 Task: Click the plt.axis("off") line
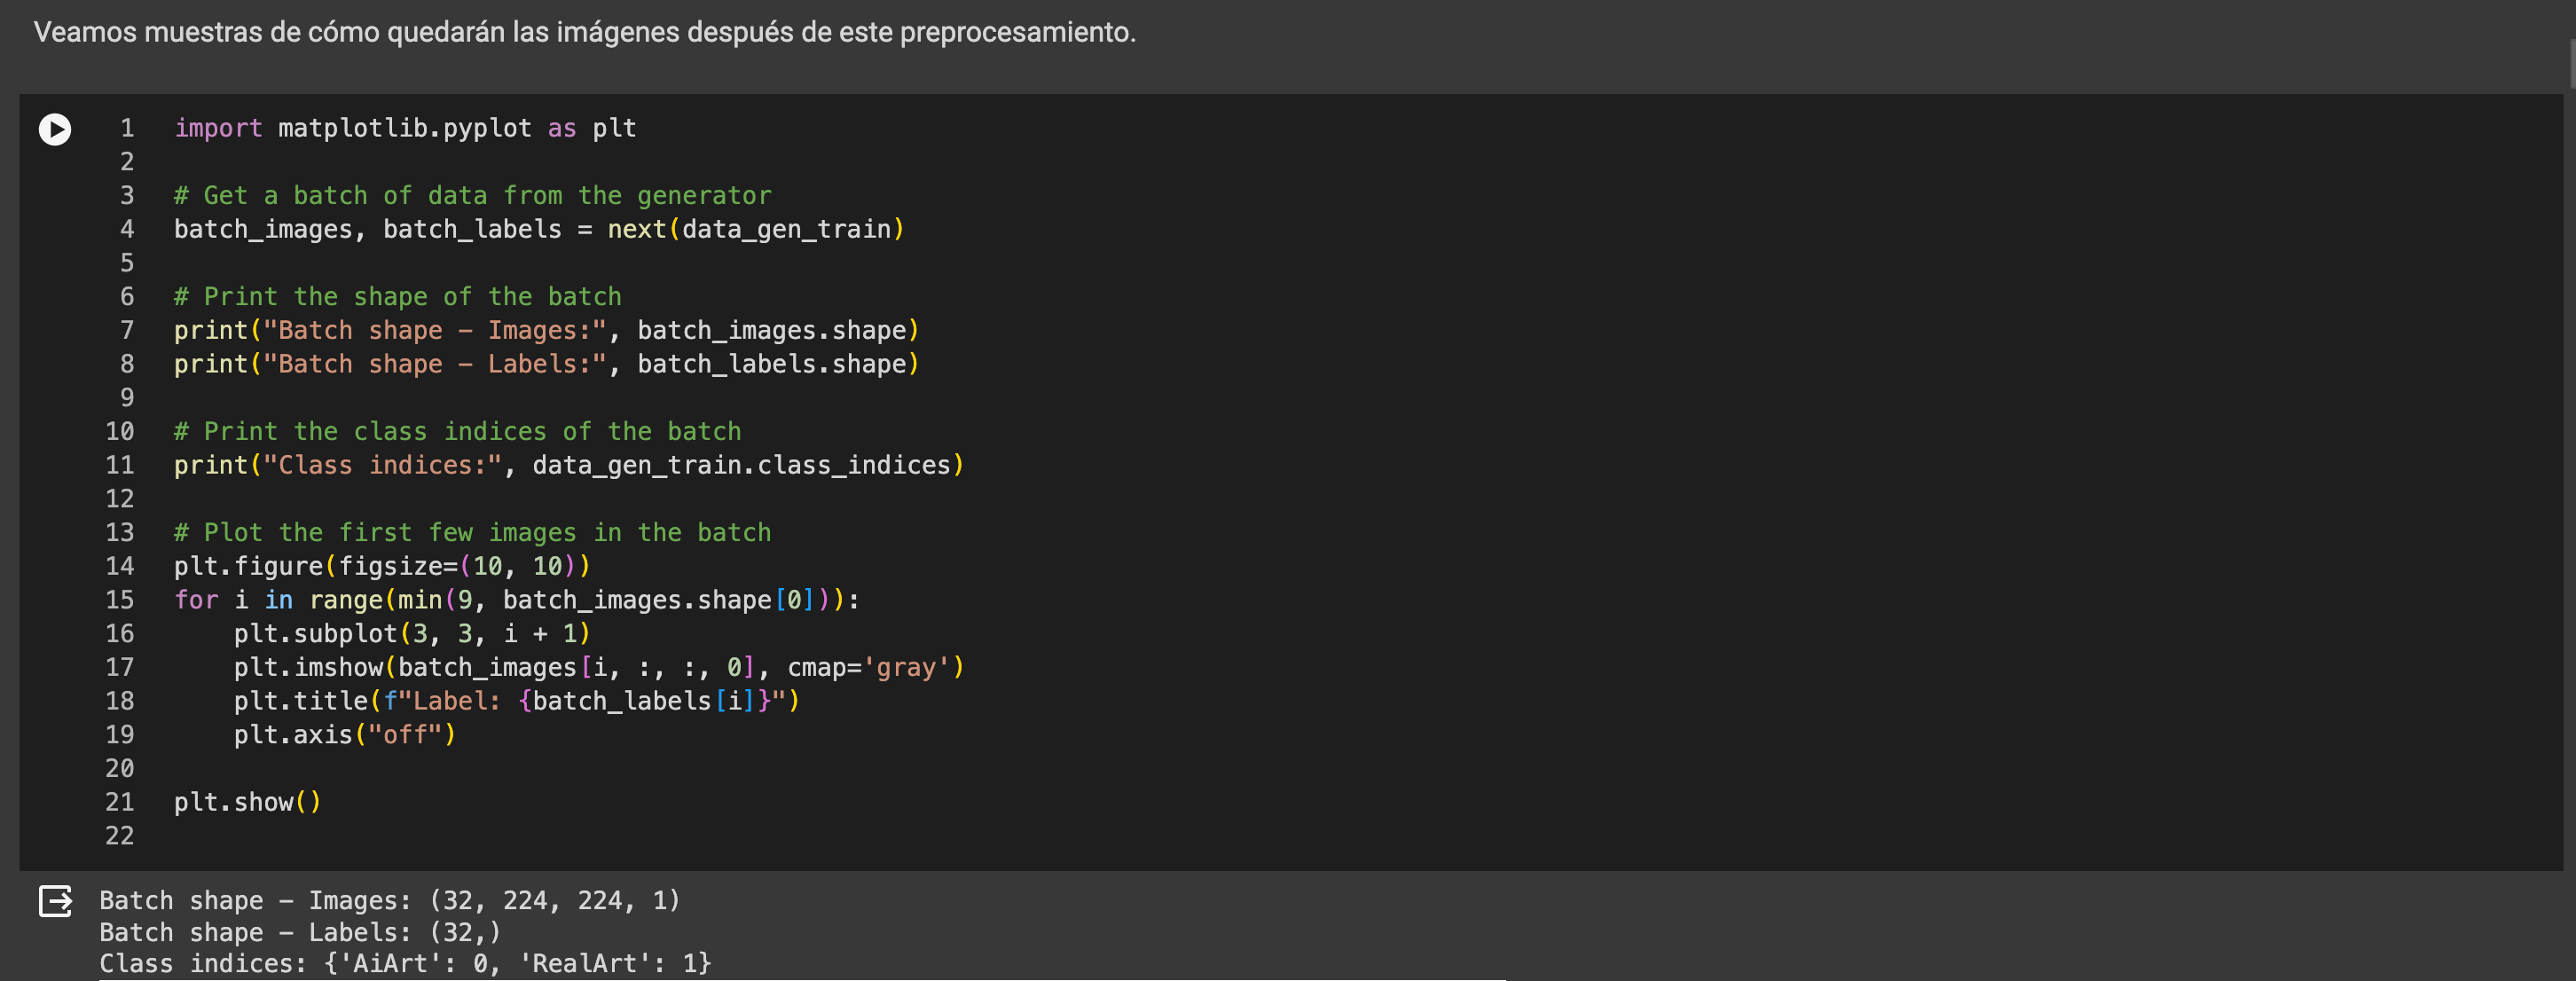pos(344,736)
